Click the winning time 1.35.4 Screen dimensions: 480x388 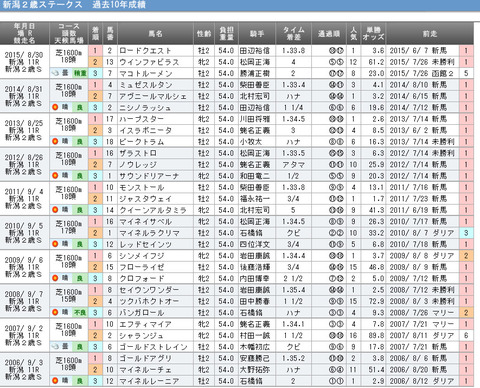click(x=293, y=290)
